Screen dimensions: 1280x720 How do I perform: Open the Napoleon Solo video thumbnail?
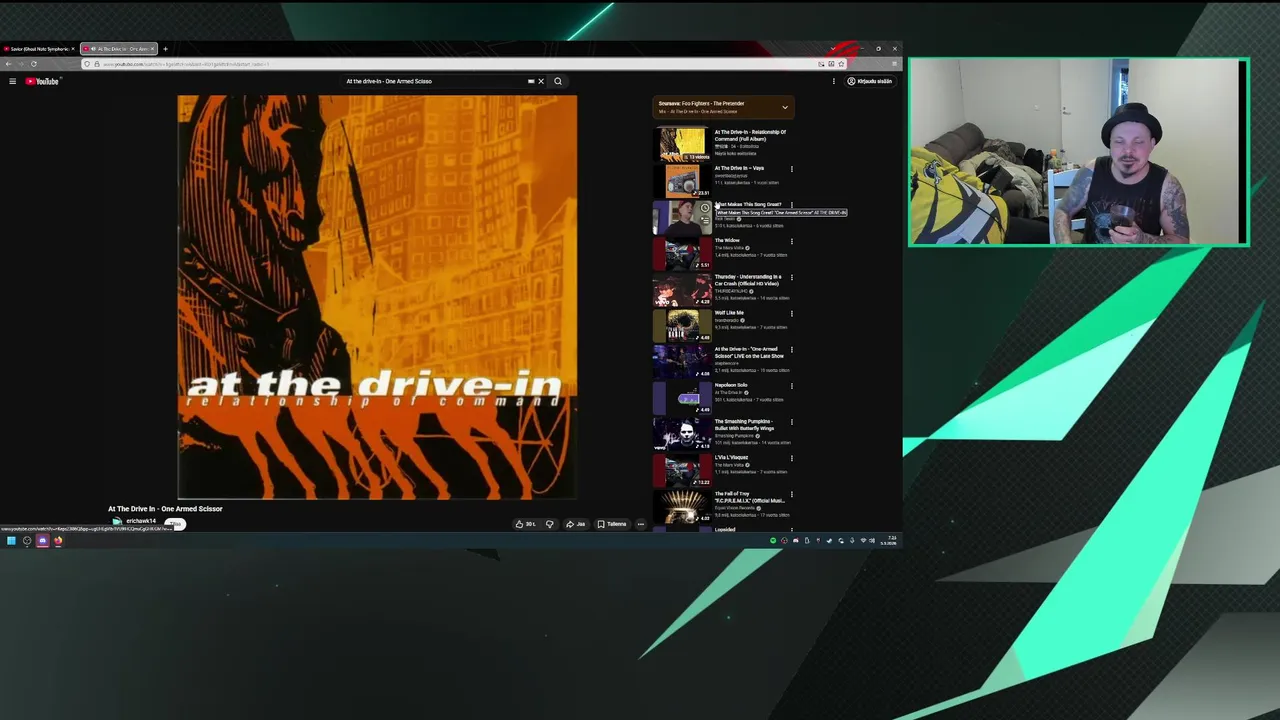[682, 397]
